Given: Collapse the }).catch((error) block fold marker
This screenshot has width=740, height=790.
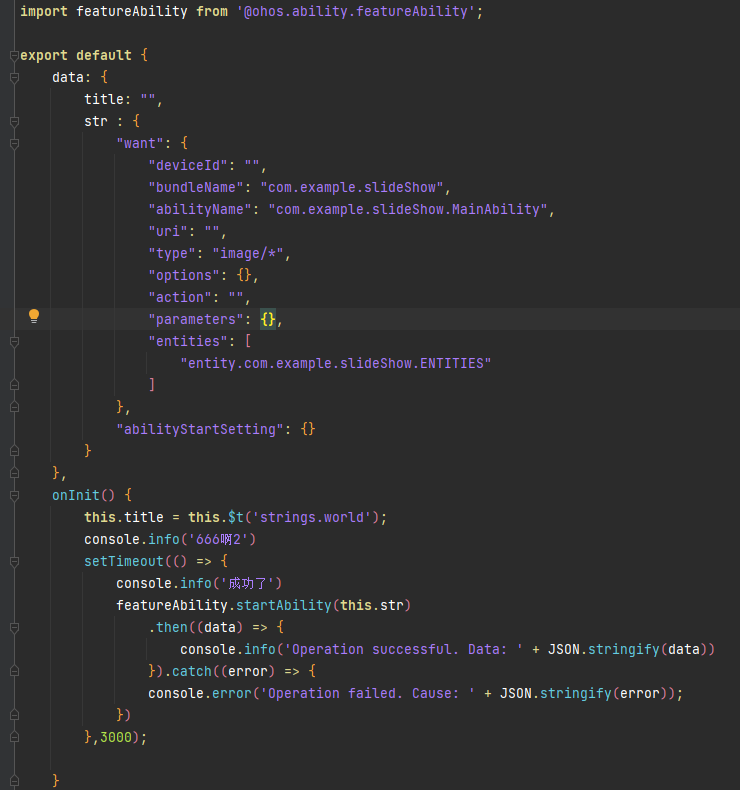Looking at the screenshot, I should tap(15, 672).
